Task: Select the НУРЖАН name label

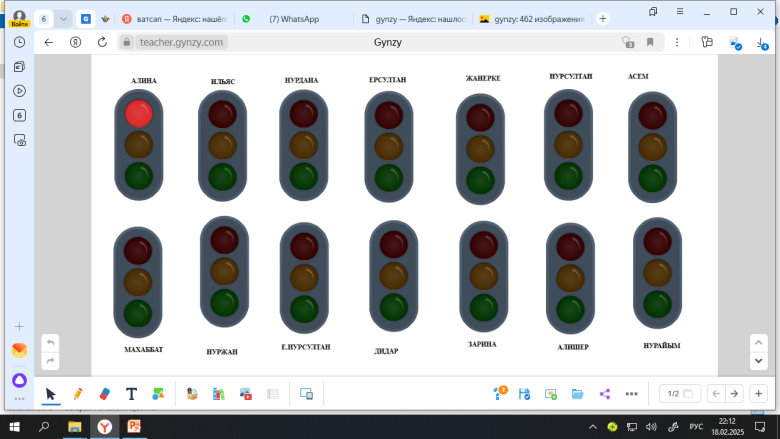Action: (x=222, y=351)
